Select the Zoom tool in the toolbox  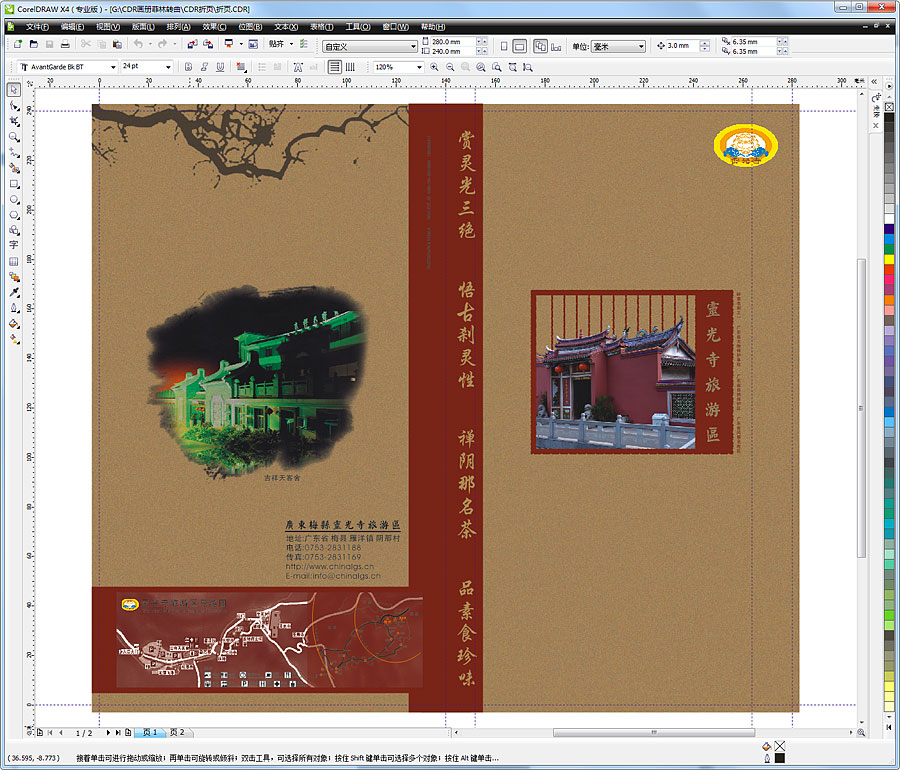(14, 136)
